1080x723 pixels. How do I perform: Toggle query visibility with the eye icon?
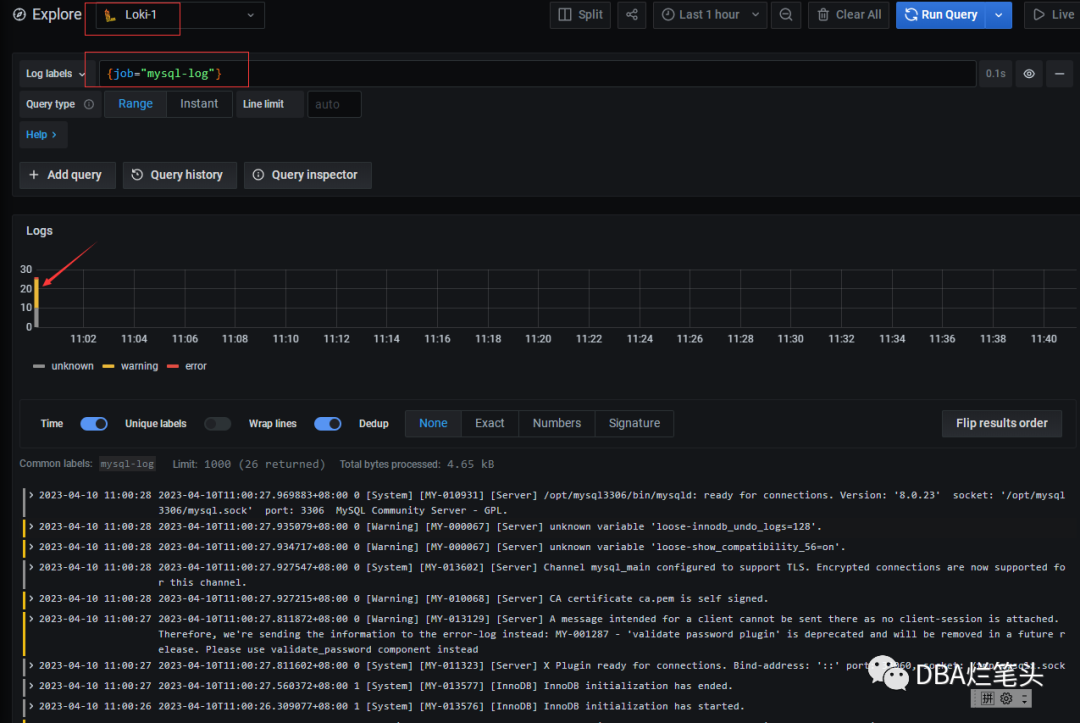pos(1029,74)
